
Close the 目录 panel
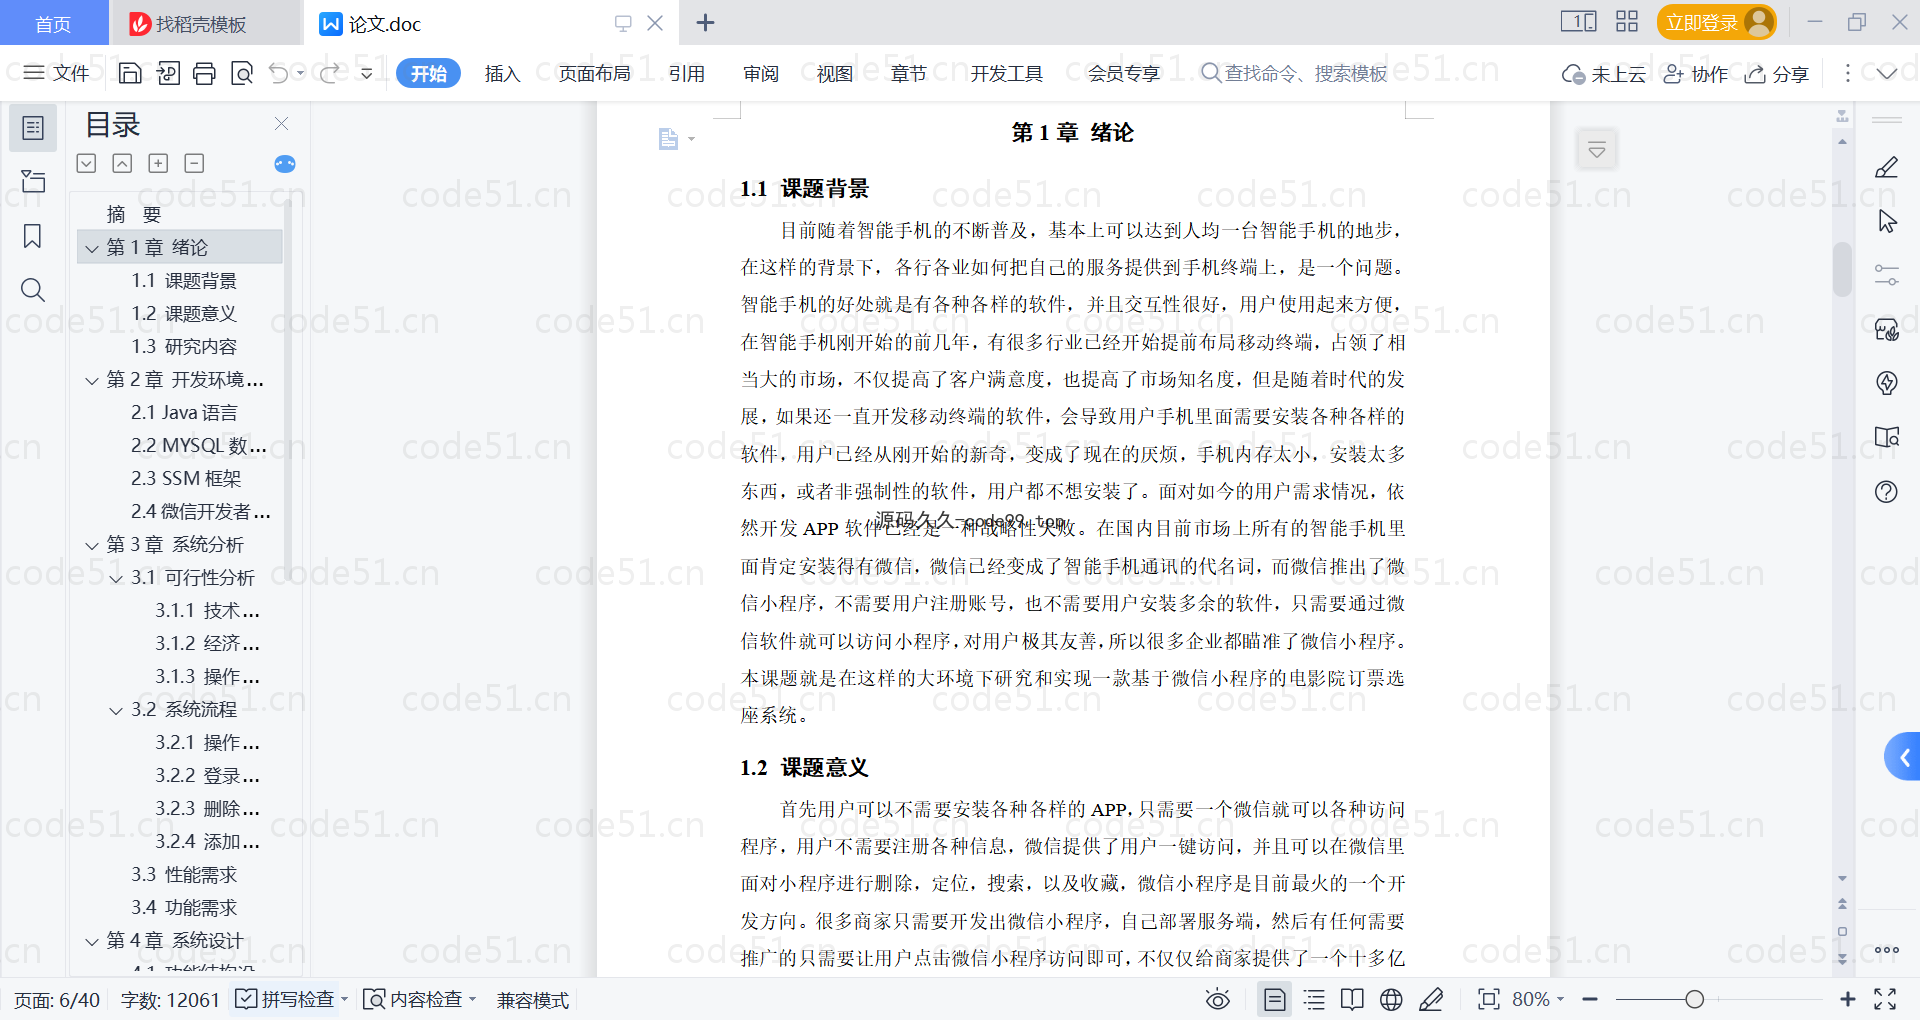click(281, 124)
